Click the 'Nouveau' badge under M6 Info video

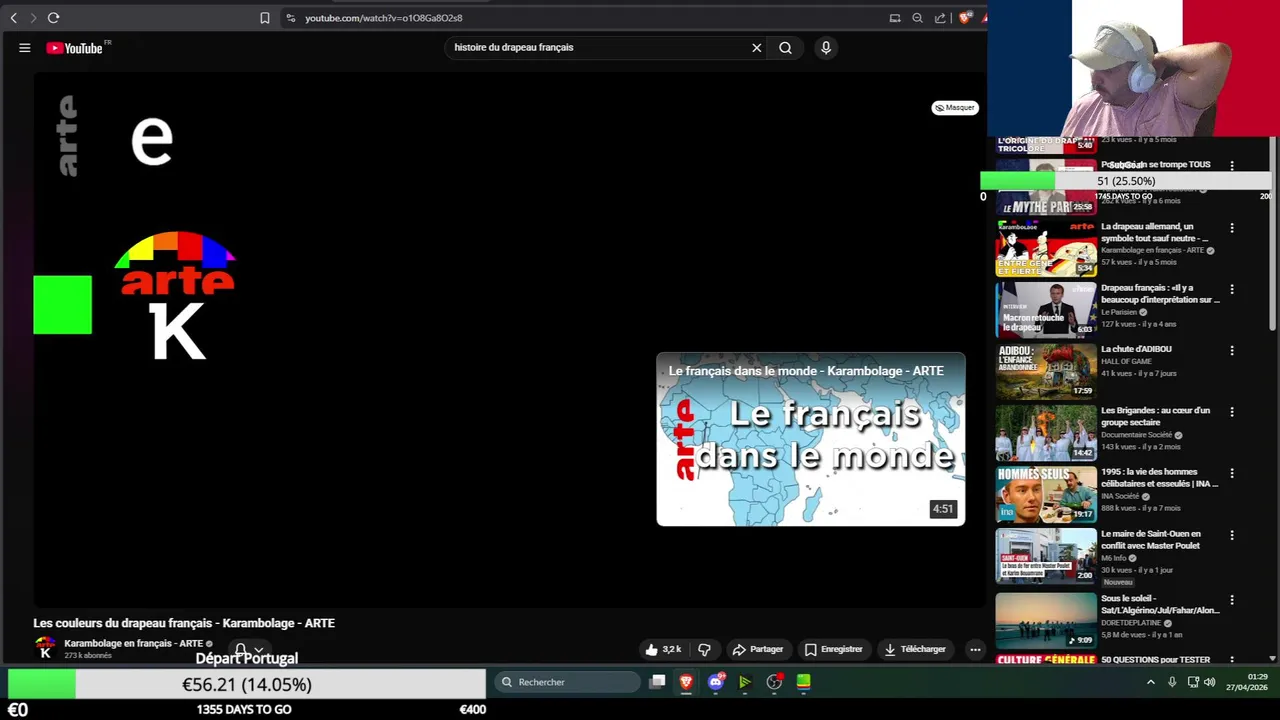point(1118,582)
